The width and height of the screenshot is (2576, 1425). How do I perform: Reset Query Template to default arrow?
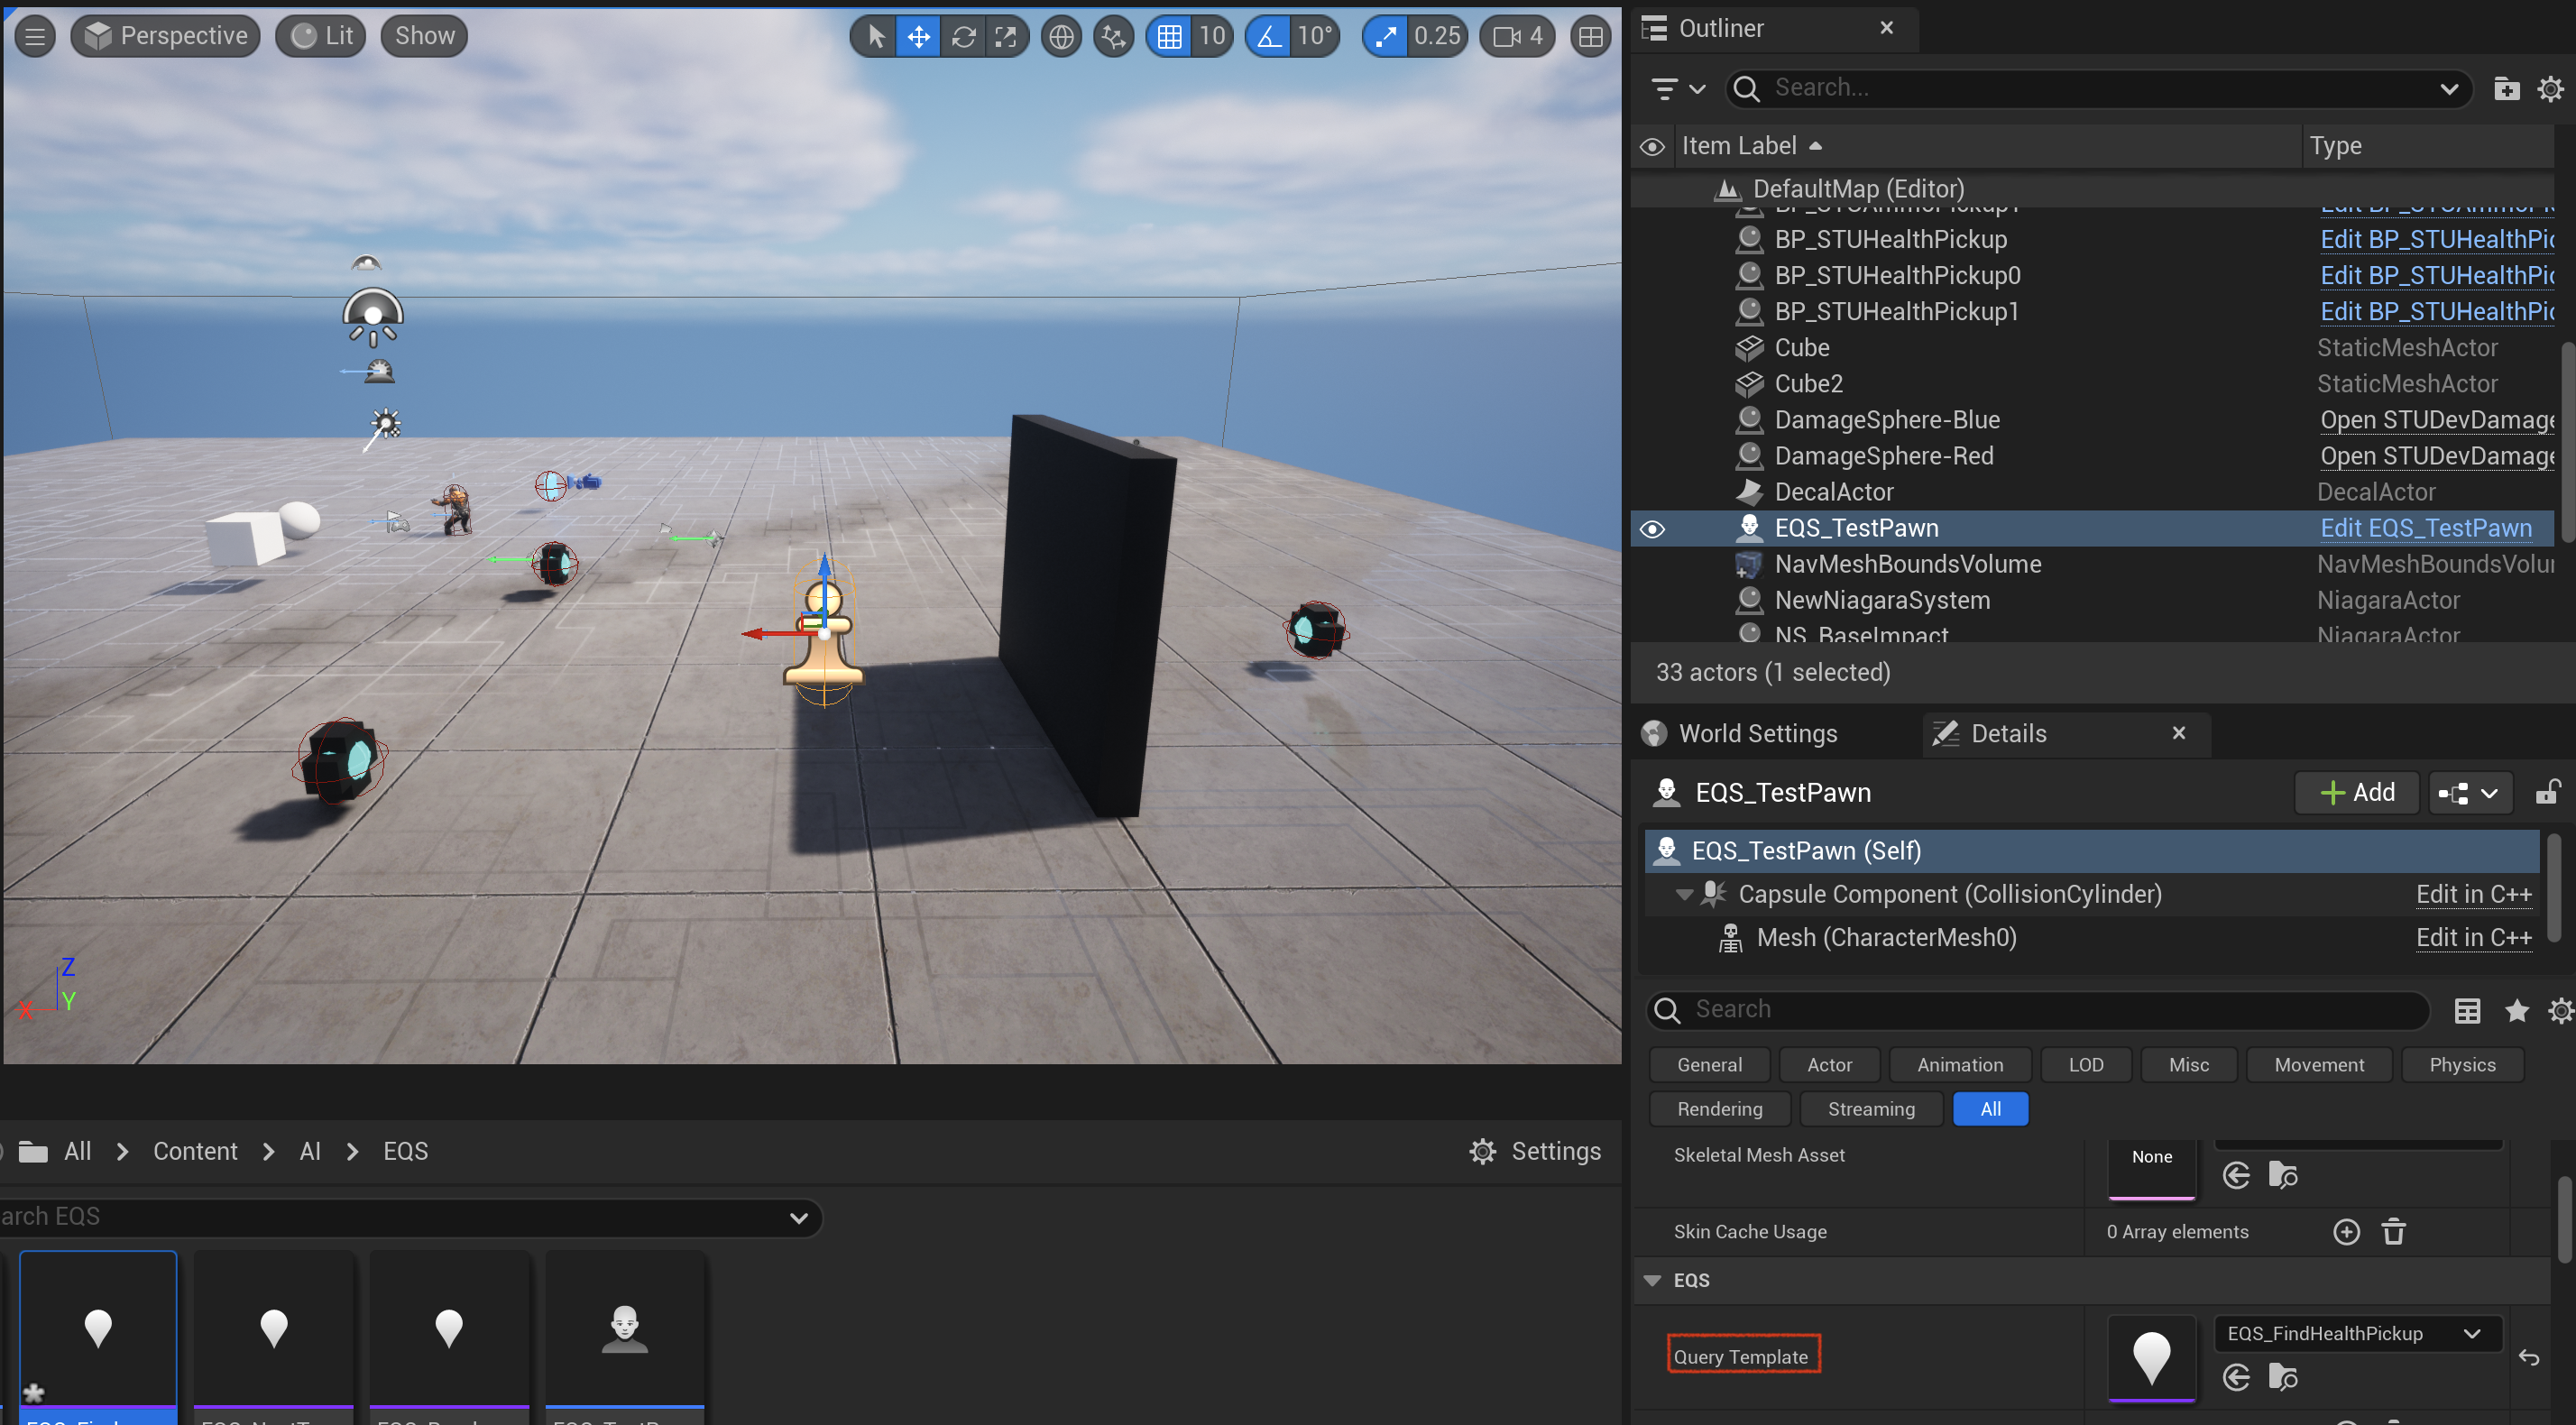(2528, 1358)
